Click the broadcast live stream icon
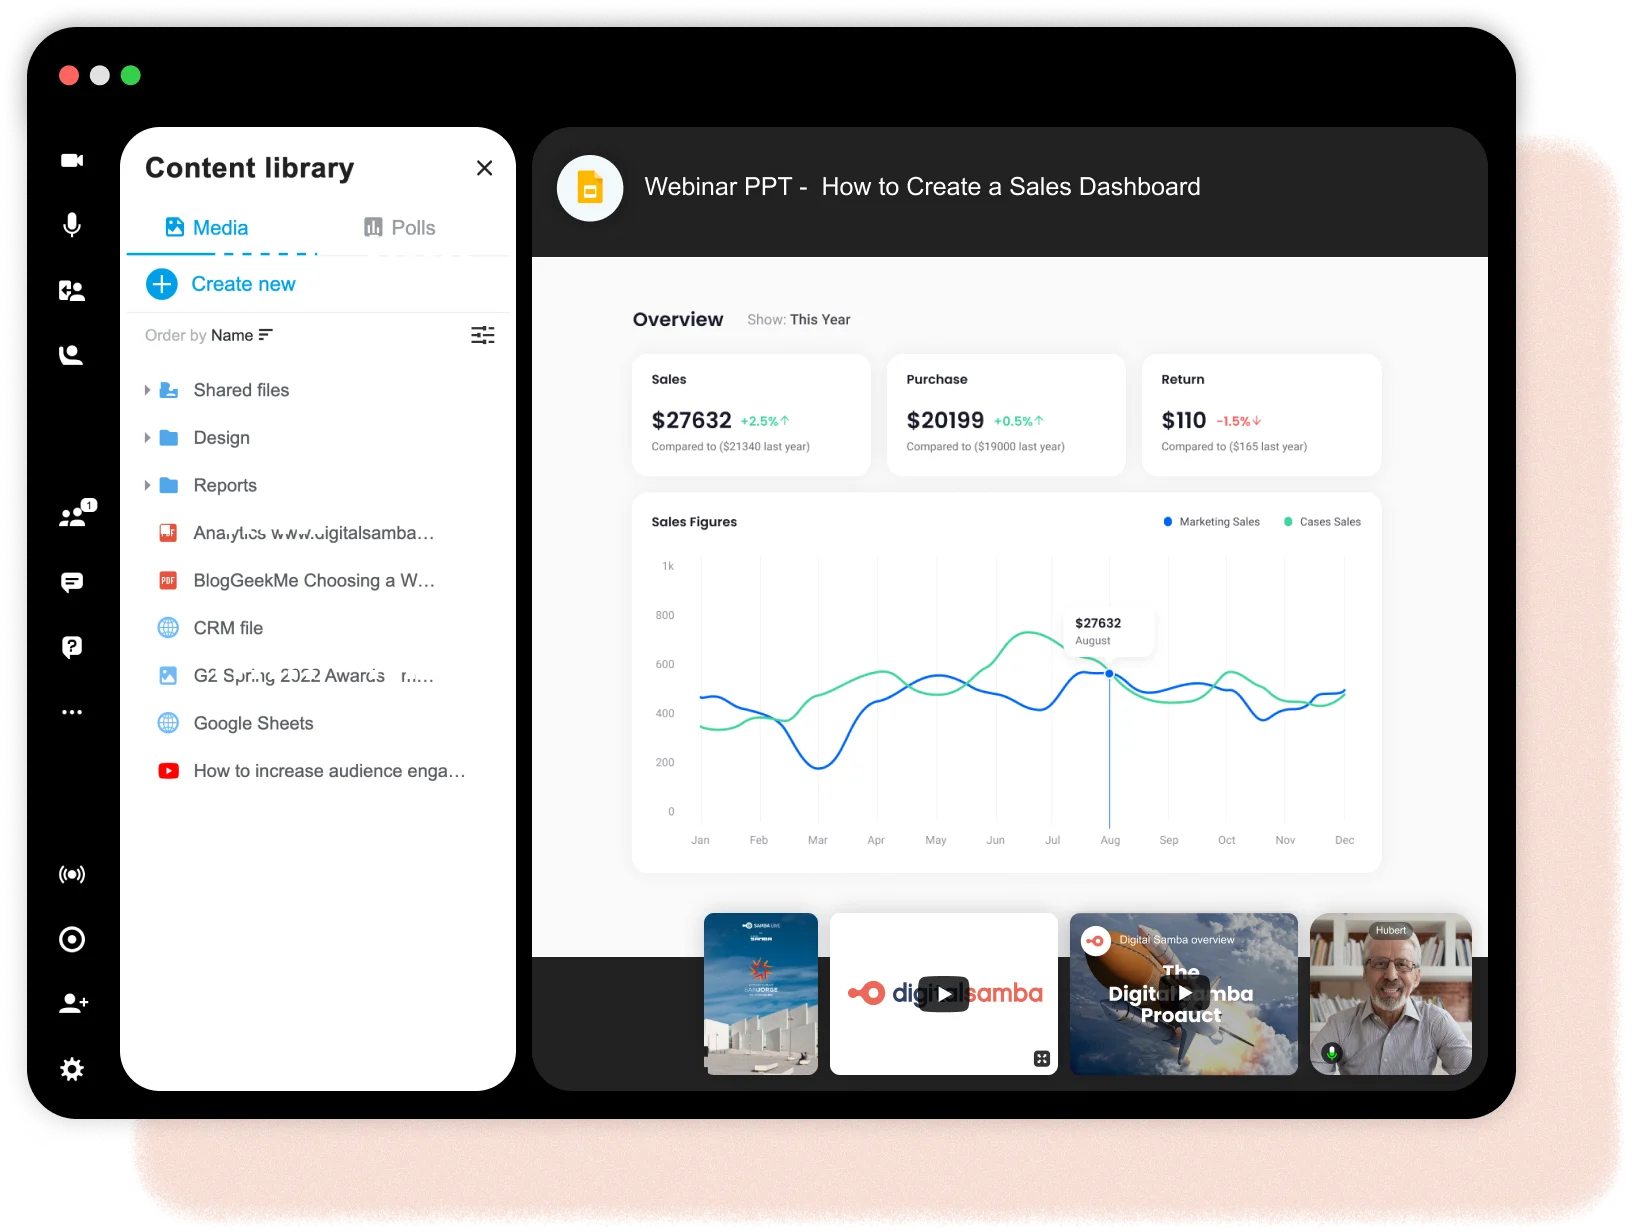1633x1232 pixels. pos(72,875)
